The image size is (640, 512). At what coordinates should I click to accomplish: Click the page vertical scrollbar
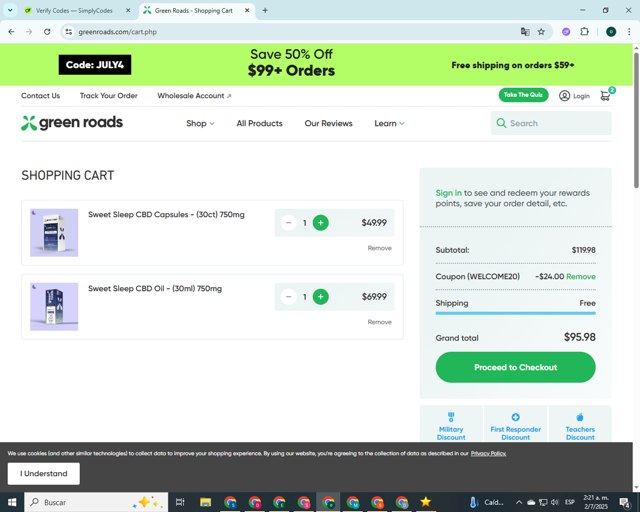(x=636, y=118)
